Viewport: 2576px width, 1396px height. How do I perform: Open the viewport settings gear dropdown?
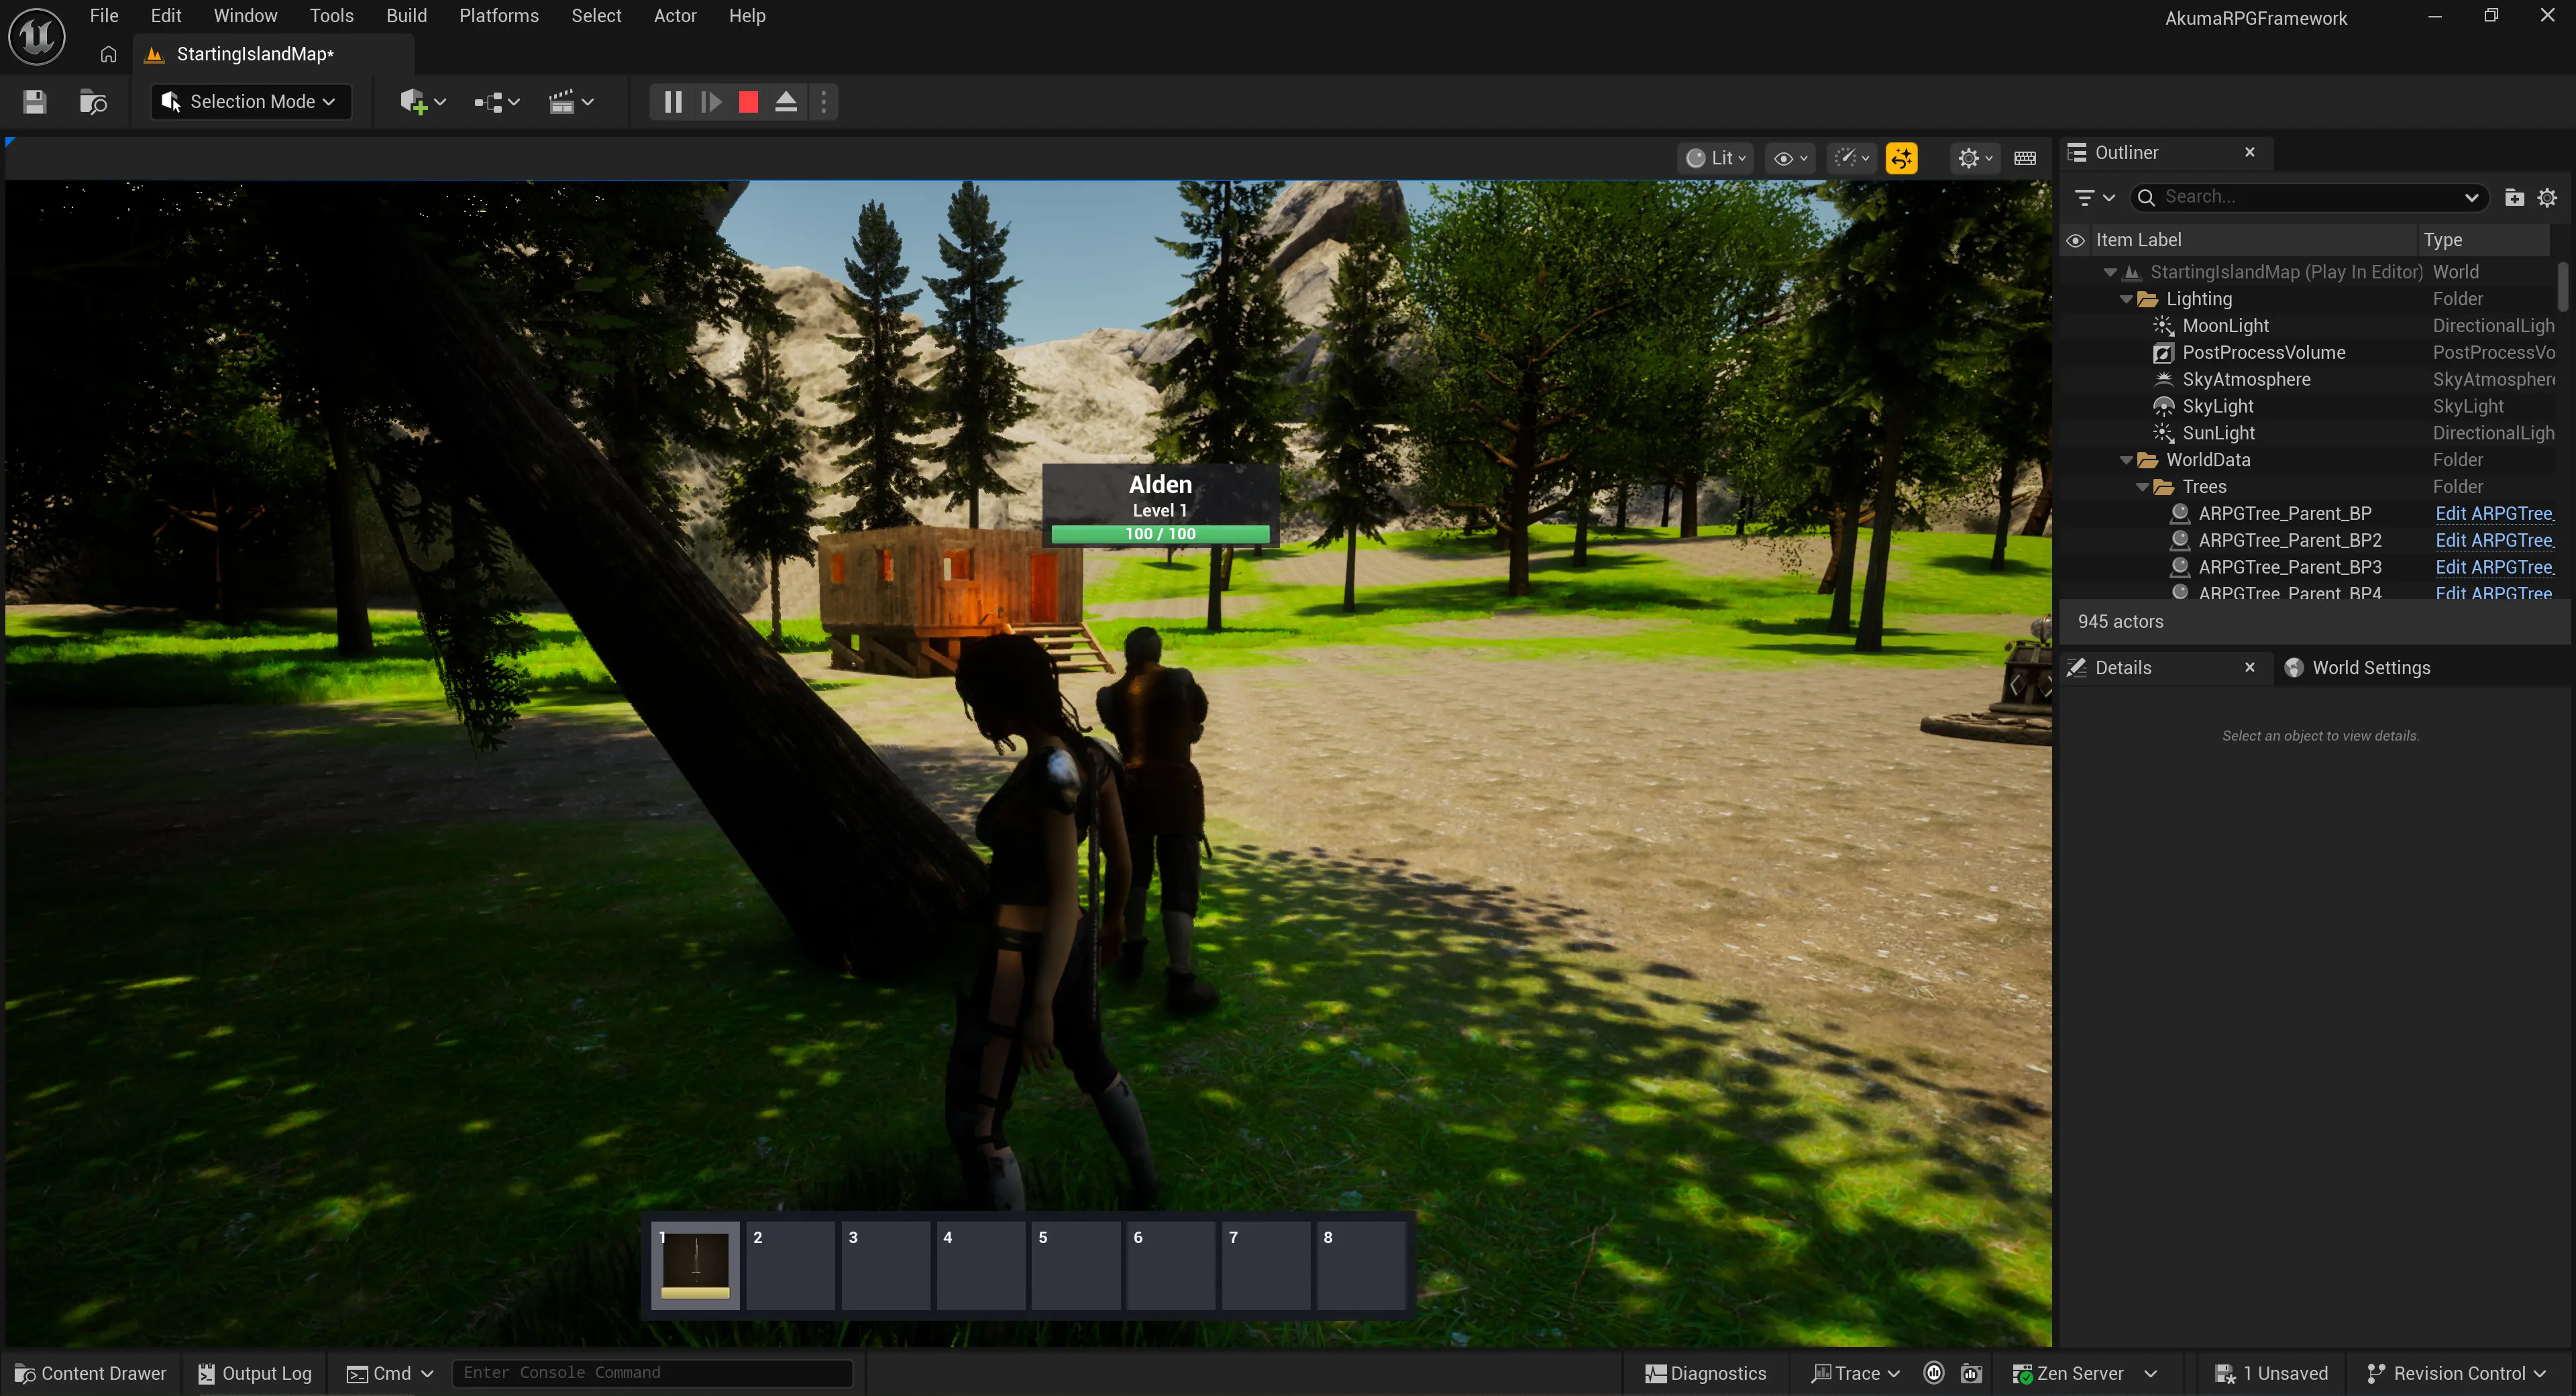(1975, 158)
